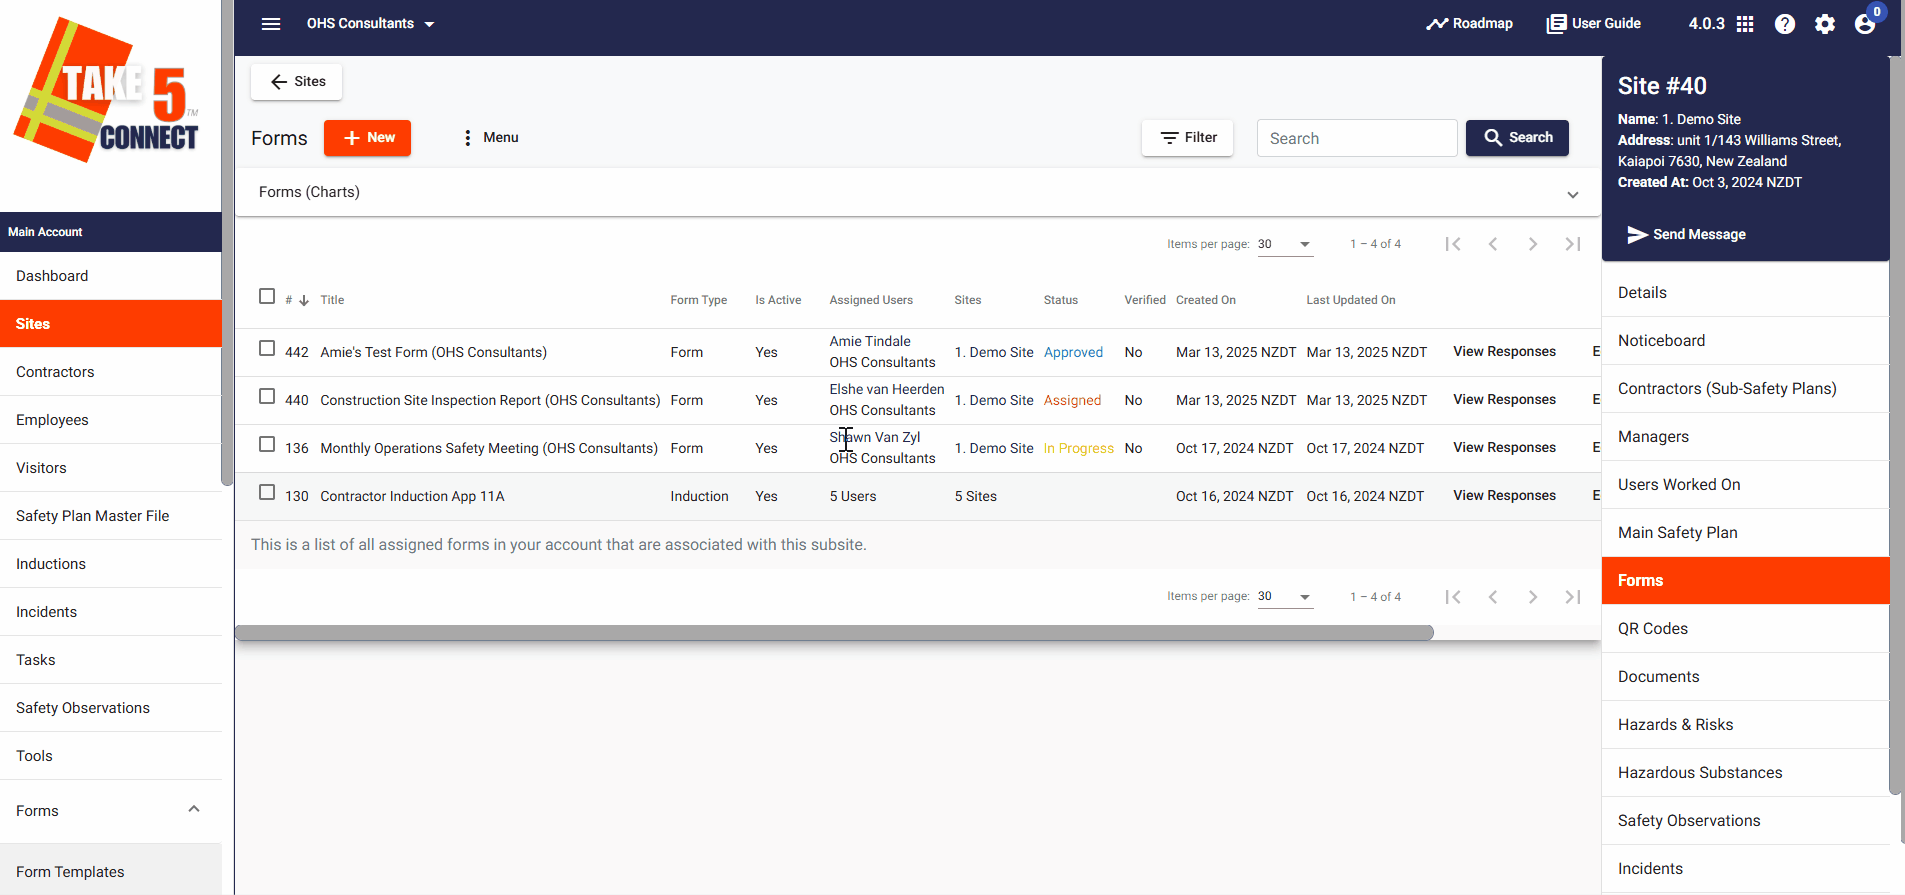This screenshot has width=1905, height=895.
Task: Check the row for form 442
Action: pos(267,348)
